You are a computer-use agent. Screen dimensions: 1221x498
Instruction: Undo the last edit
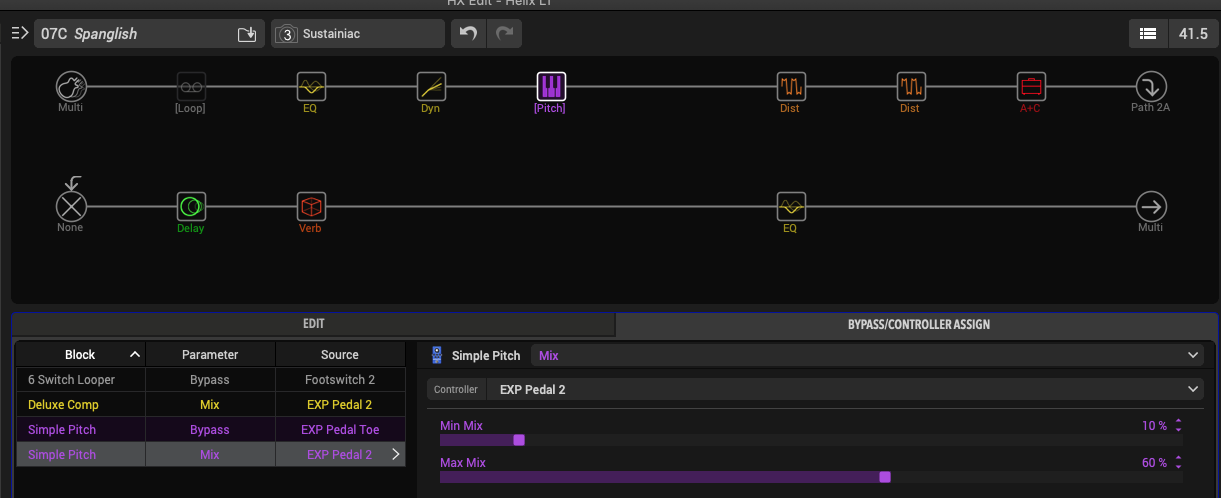coord(468,33)
